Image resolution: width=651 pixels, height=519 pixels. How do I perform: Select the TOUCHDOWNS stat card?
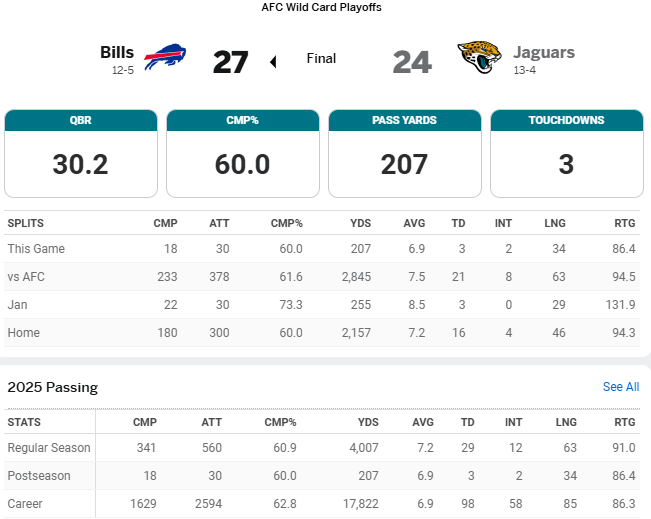tap(566, 153)
